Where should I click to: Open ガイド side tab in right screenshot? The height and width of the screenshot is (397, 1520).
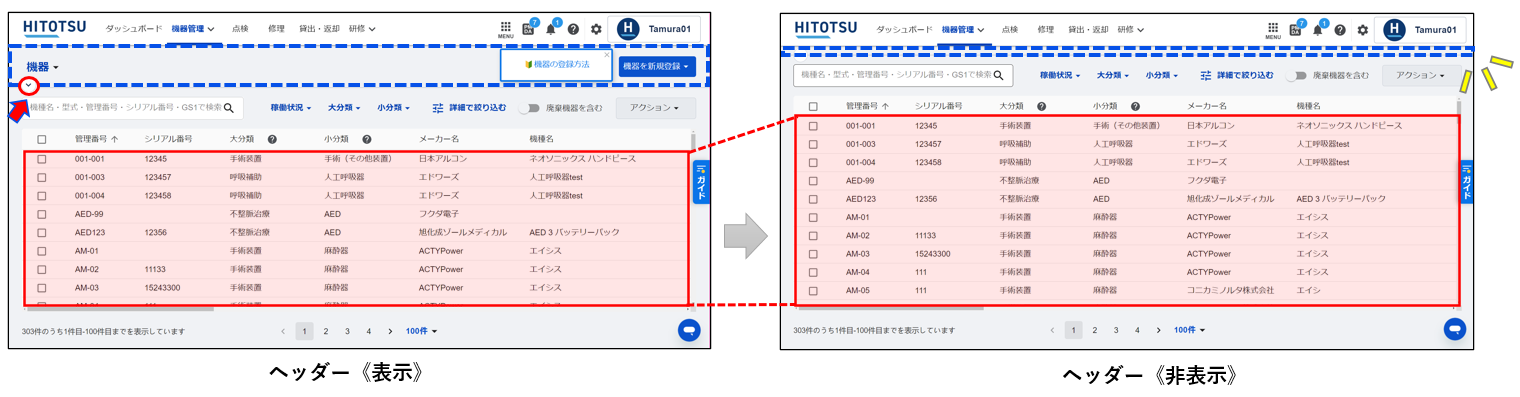(1467, 181)
